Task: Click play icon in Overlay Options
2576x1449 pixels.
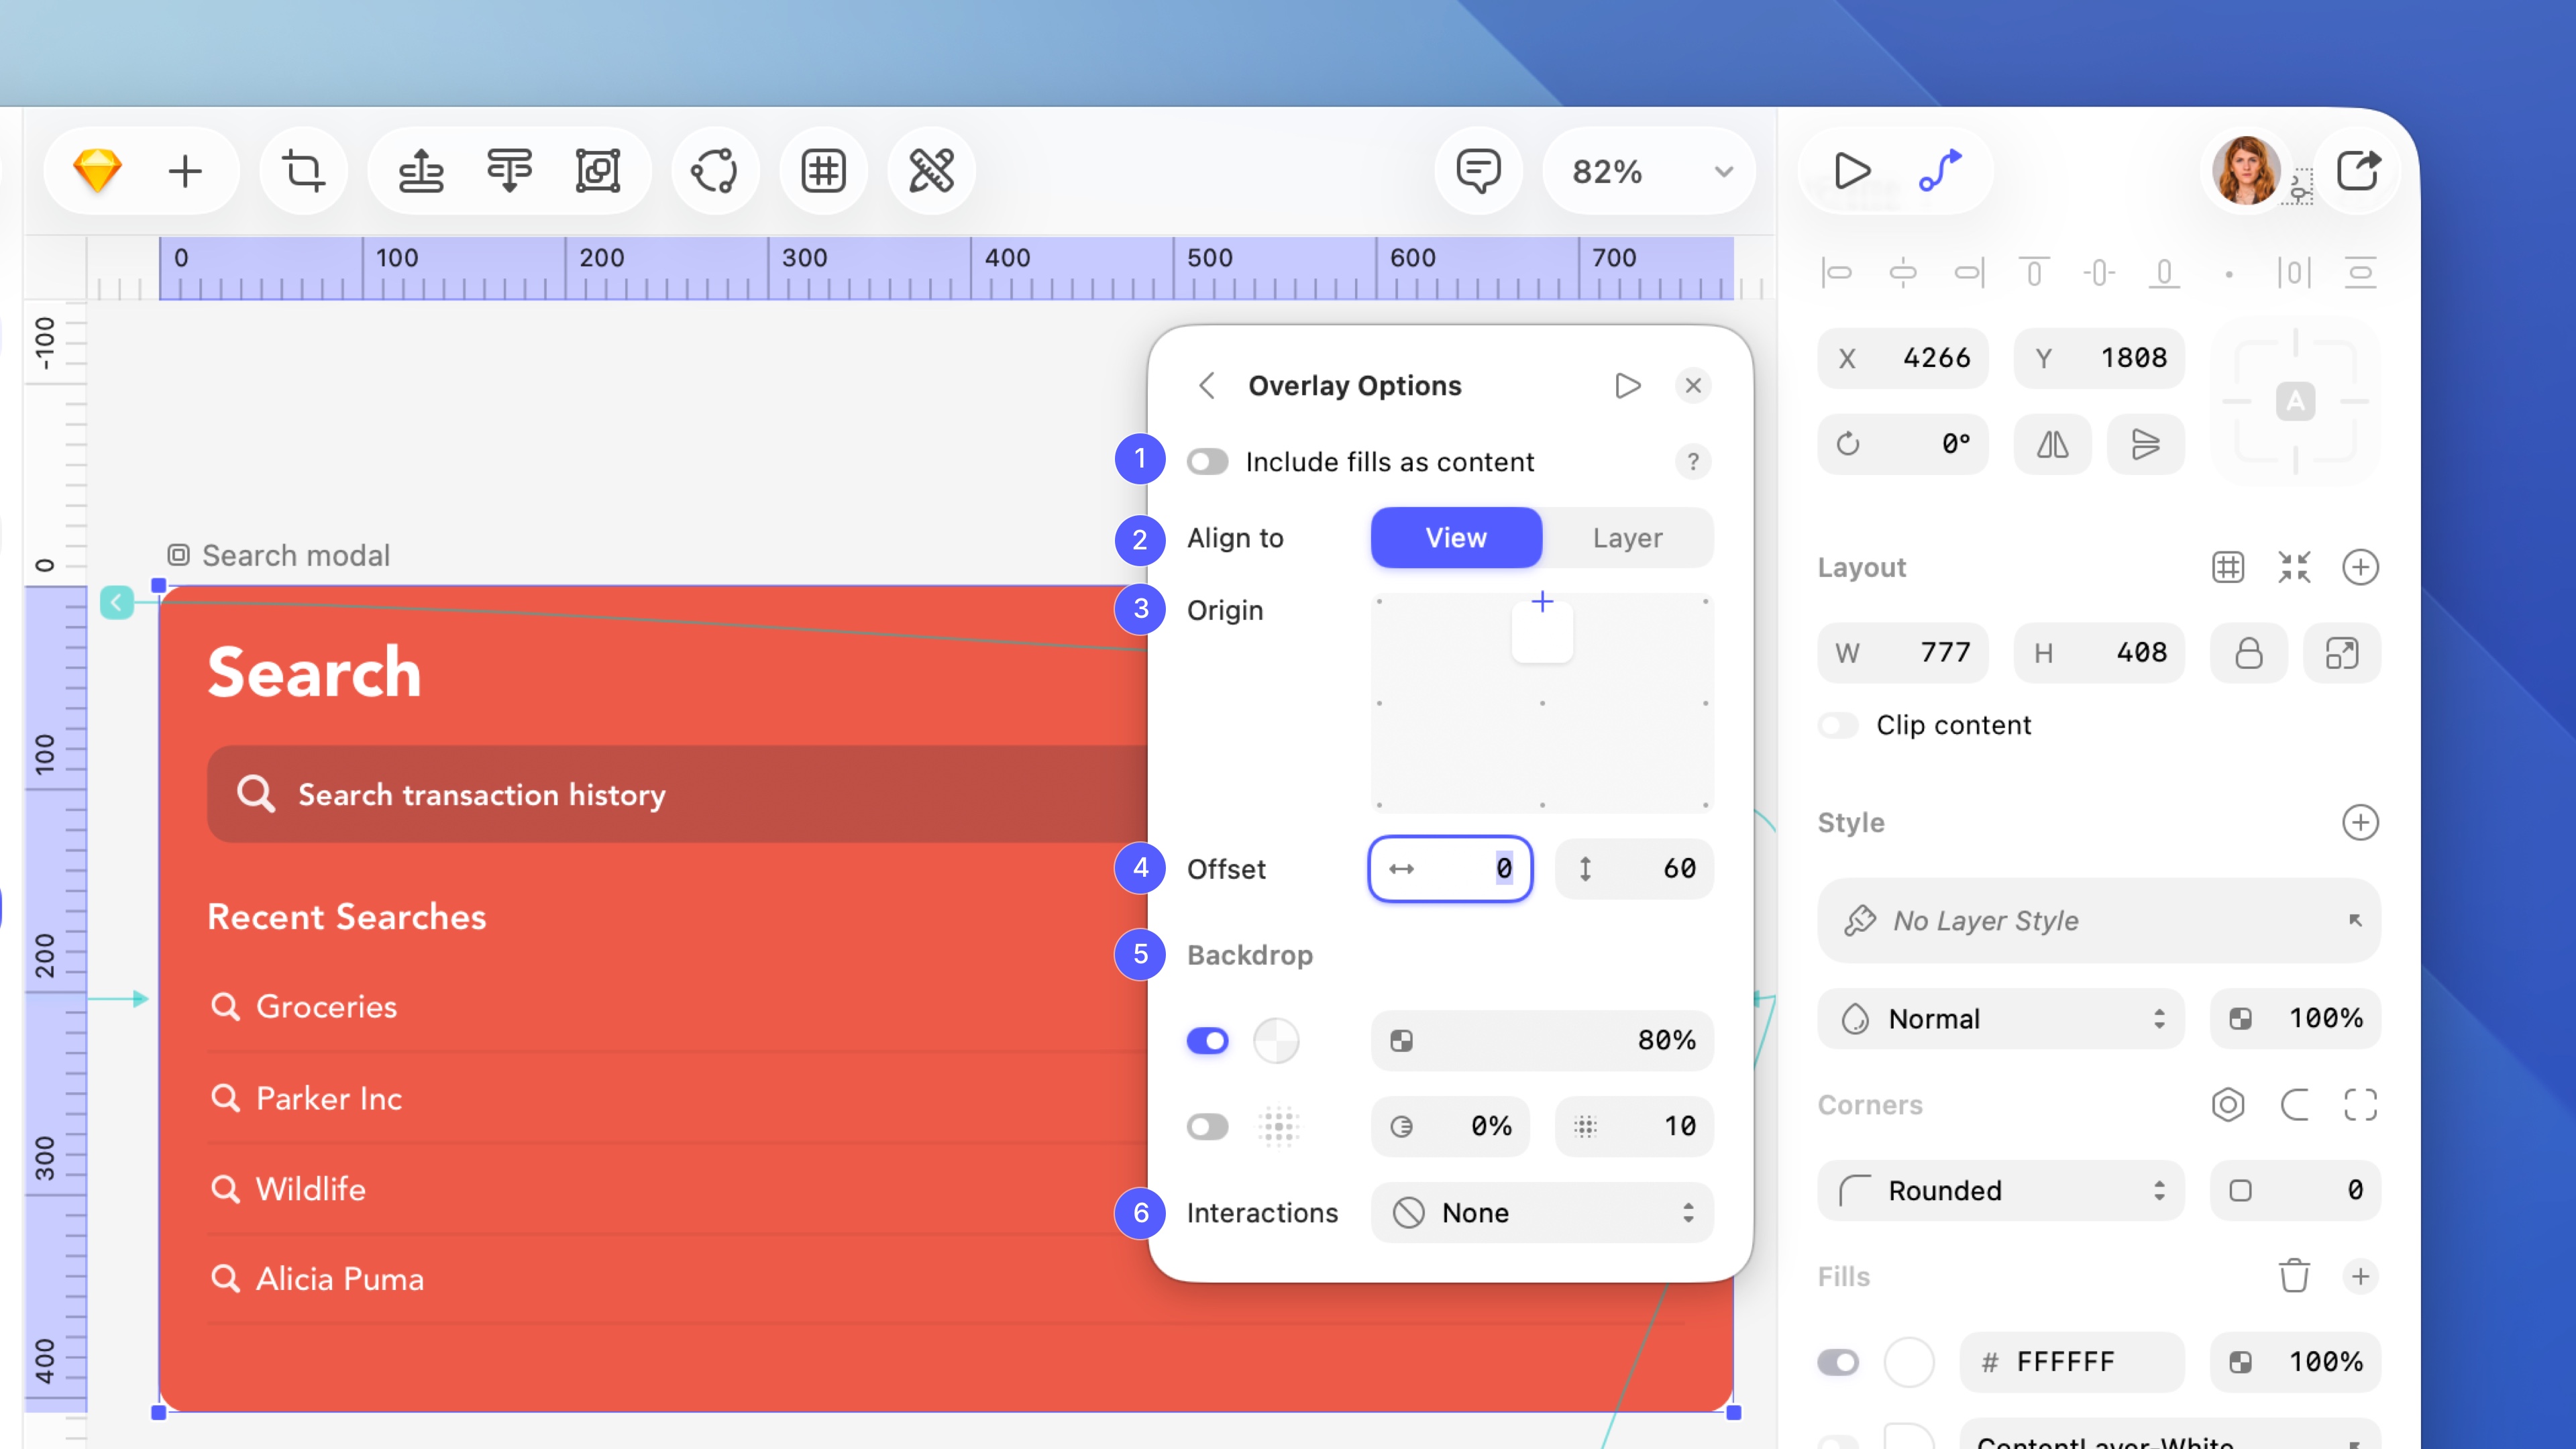Action: (x=1628, y=386)
